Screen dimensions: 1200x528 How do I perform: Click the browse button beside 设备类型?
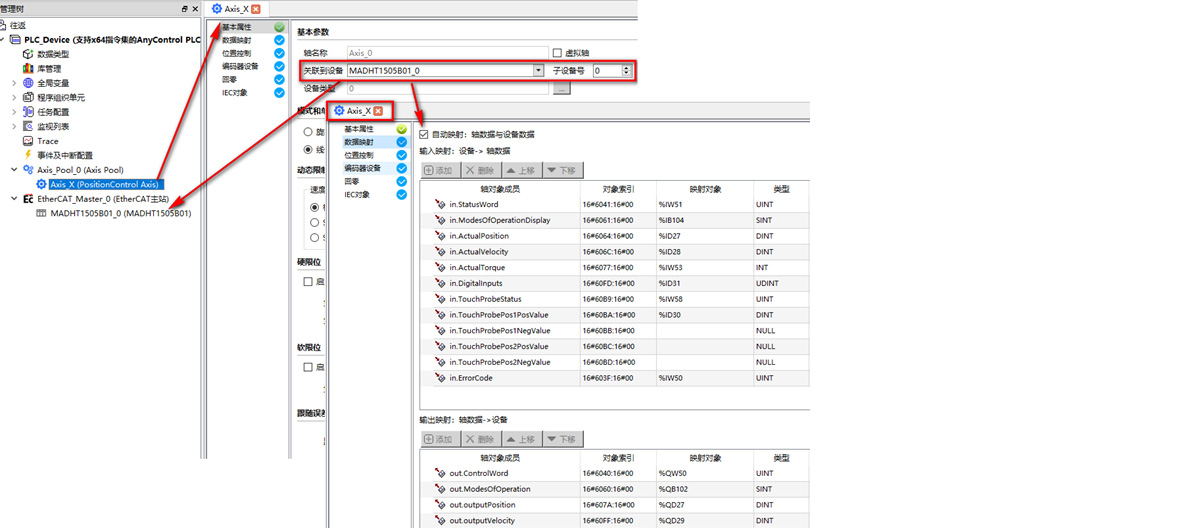coord(562,89)
